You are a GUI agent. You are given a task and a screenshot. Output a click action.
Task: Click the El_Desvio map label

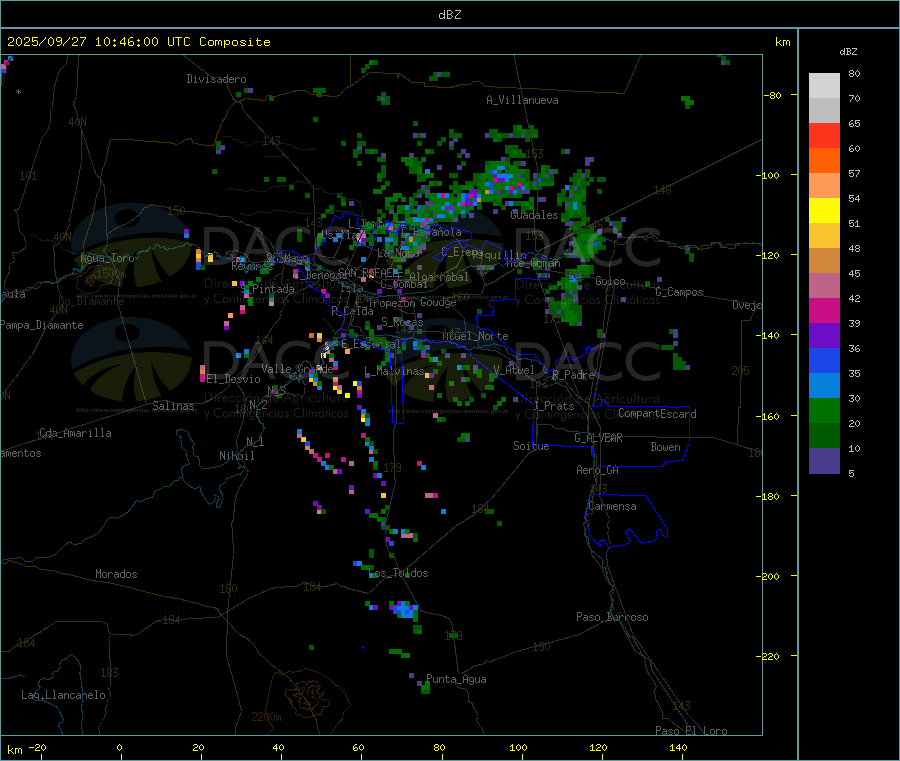coord(234,379)
